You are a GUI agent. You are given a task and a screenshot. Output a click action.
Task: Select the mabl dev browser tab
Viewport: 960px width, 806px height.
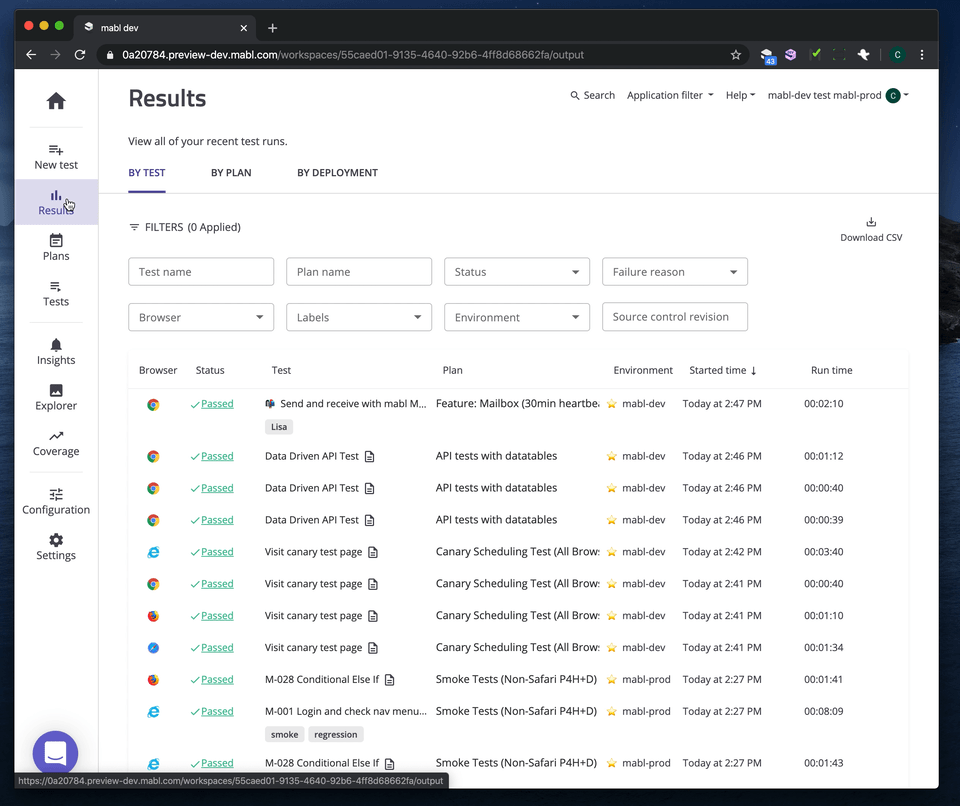tap(165, 28)
